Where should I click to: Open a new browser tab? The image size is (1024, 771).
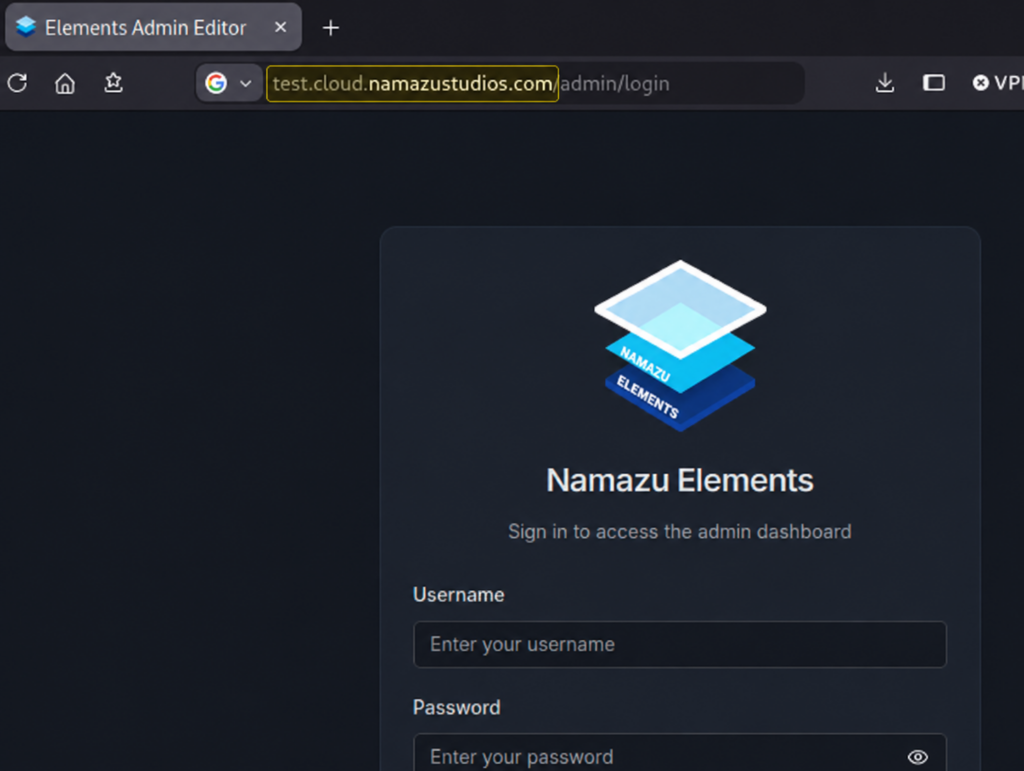[x=331, y=27]
